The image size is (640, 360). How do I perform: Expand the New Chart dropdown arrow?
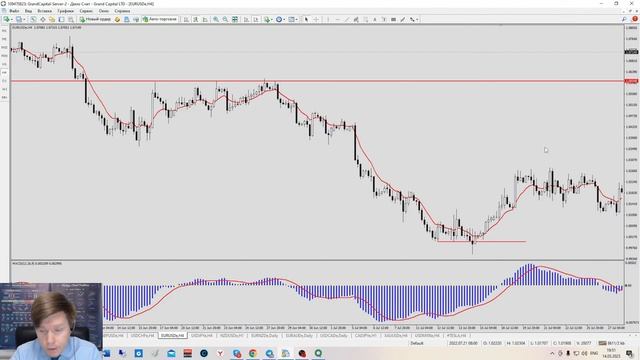pyautogui.click(x=12, y=19)
